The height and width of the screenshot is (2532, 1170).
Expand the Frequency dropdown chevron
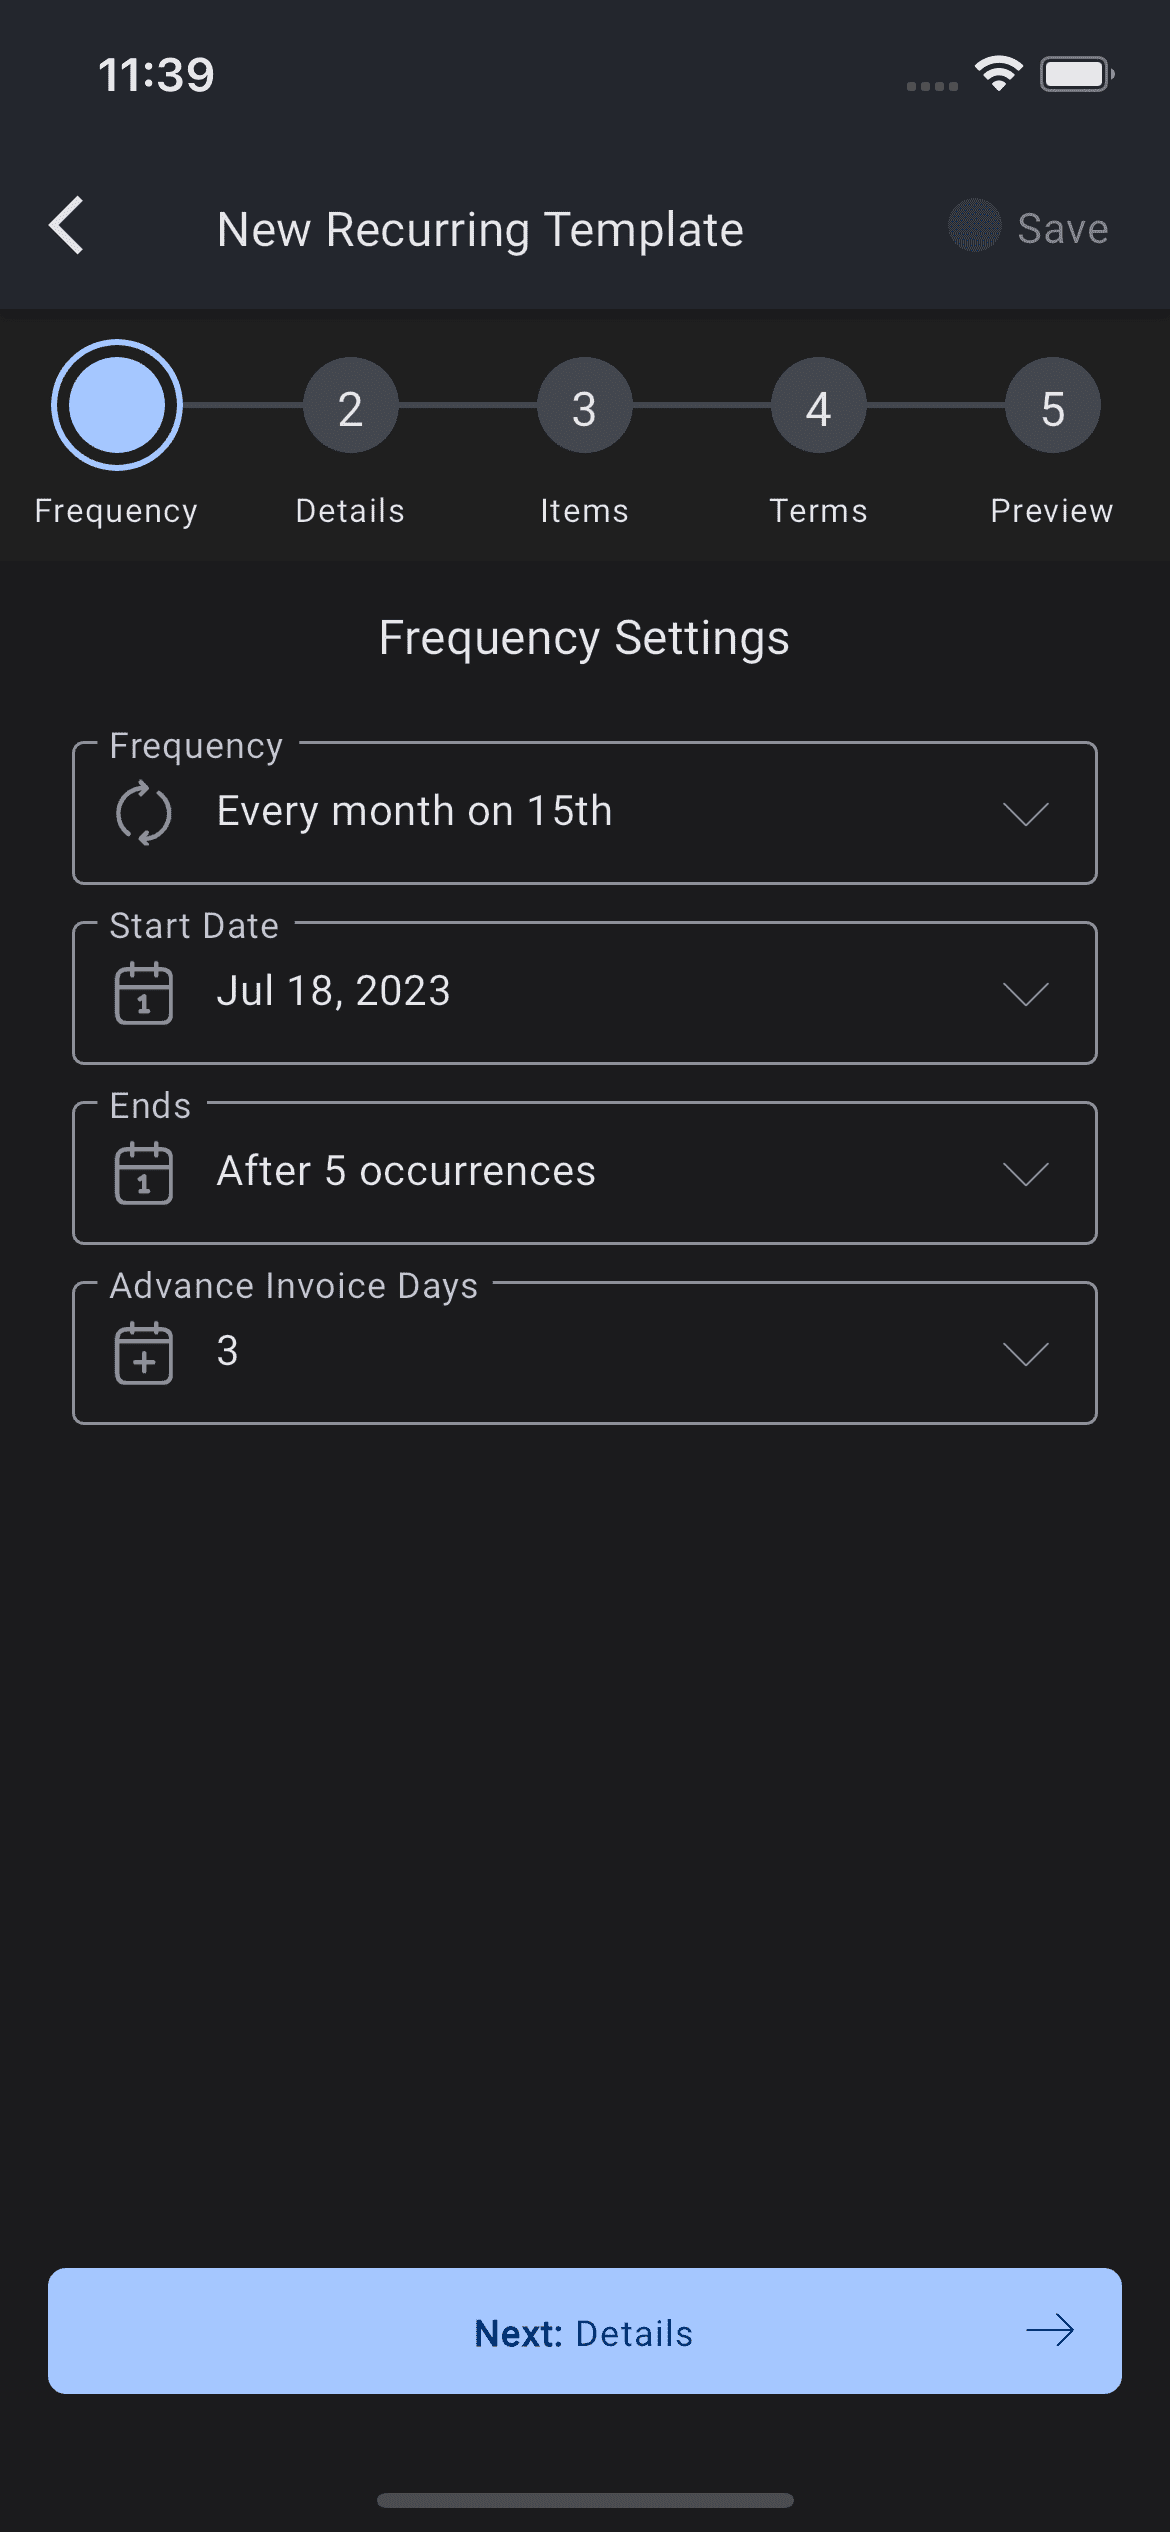1026,813
